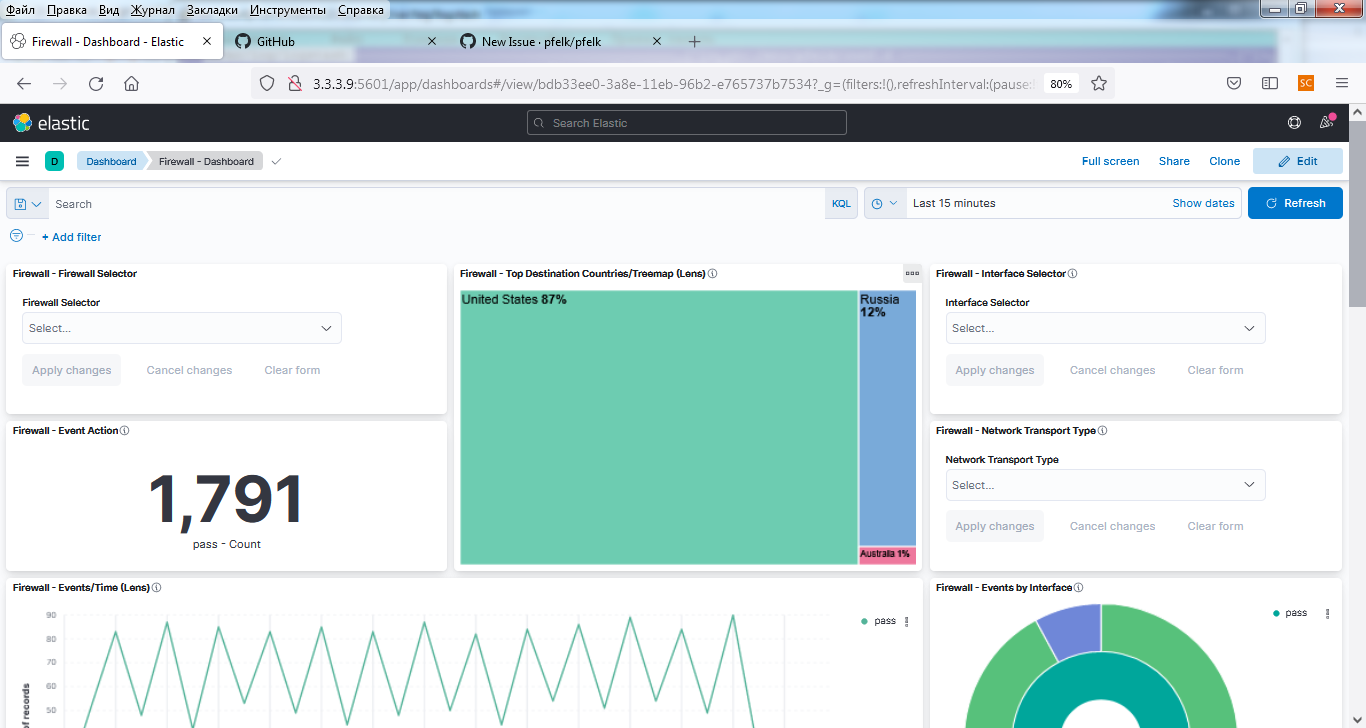Open the help icon in the Elastic header
This screenshot has height=728, width=1366.
(1294, 122)
